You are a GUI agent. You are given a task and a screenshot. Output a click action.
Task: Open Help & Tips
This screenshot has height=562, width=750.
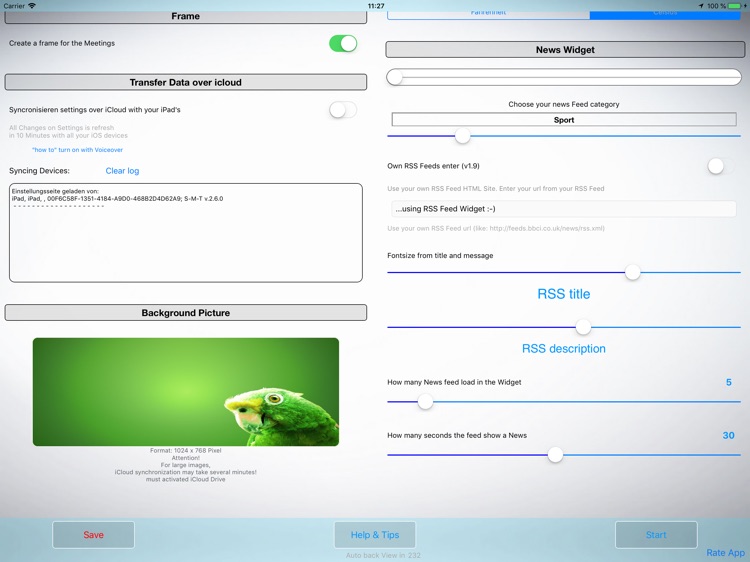tap(375, 535)
